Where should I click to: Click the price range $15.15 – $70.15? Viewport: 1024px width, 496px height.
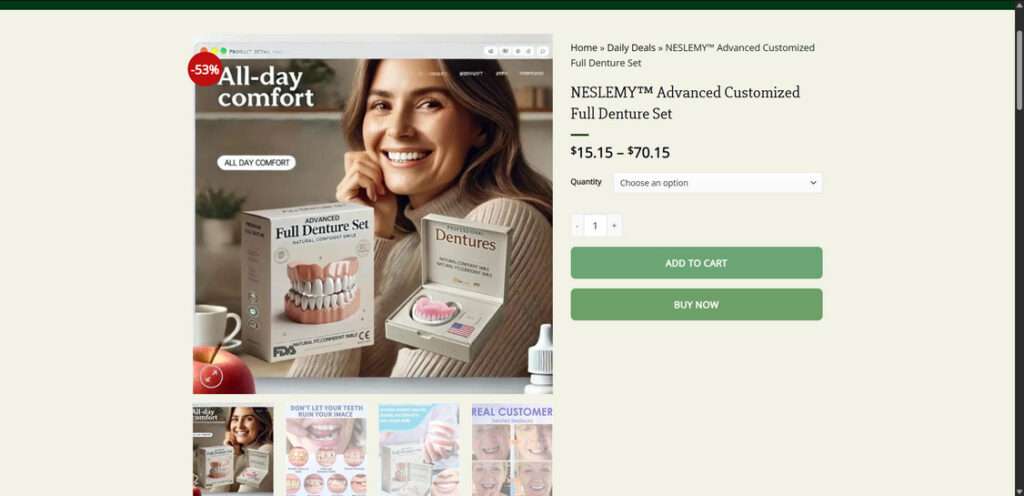pyautogui.click(x=620, y=153)
